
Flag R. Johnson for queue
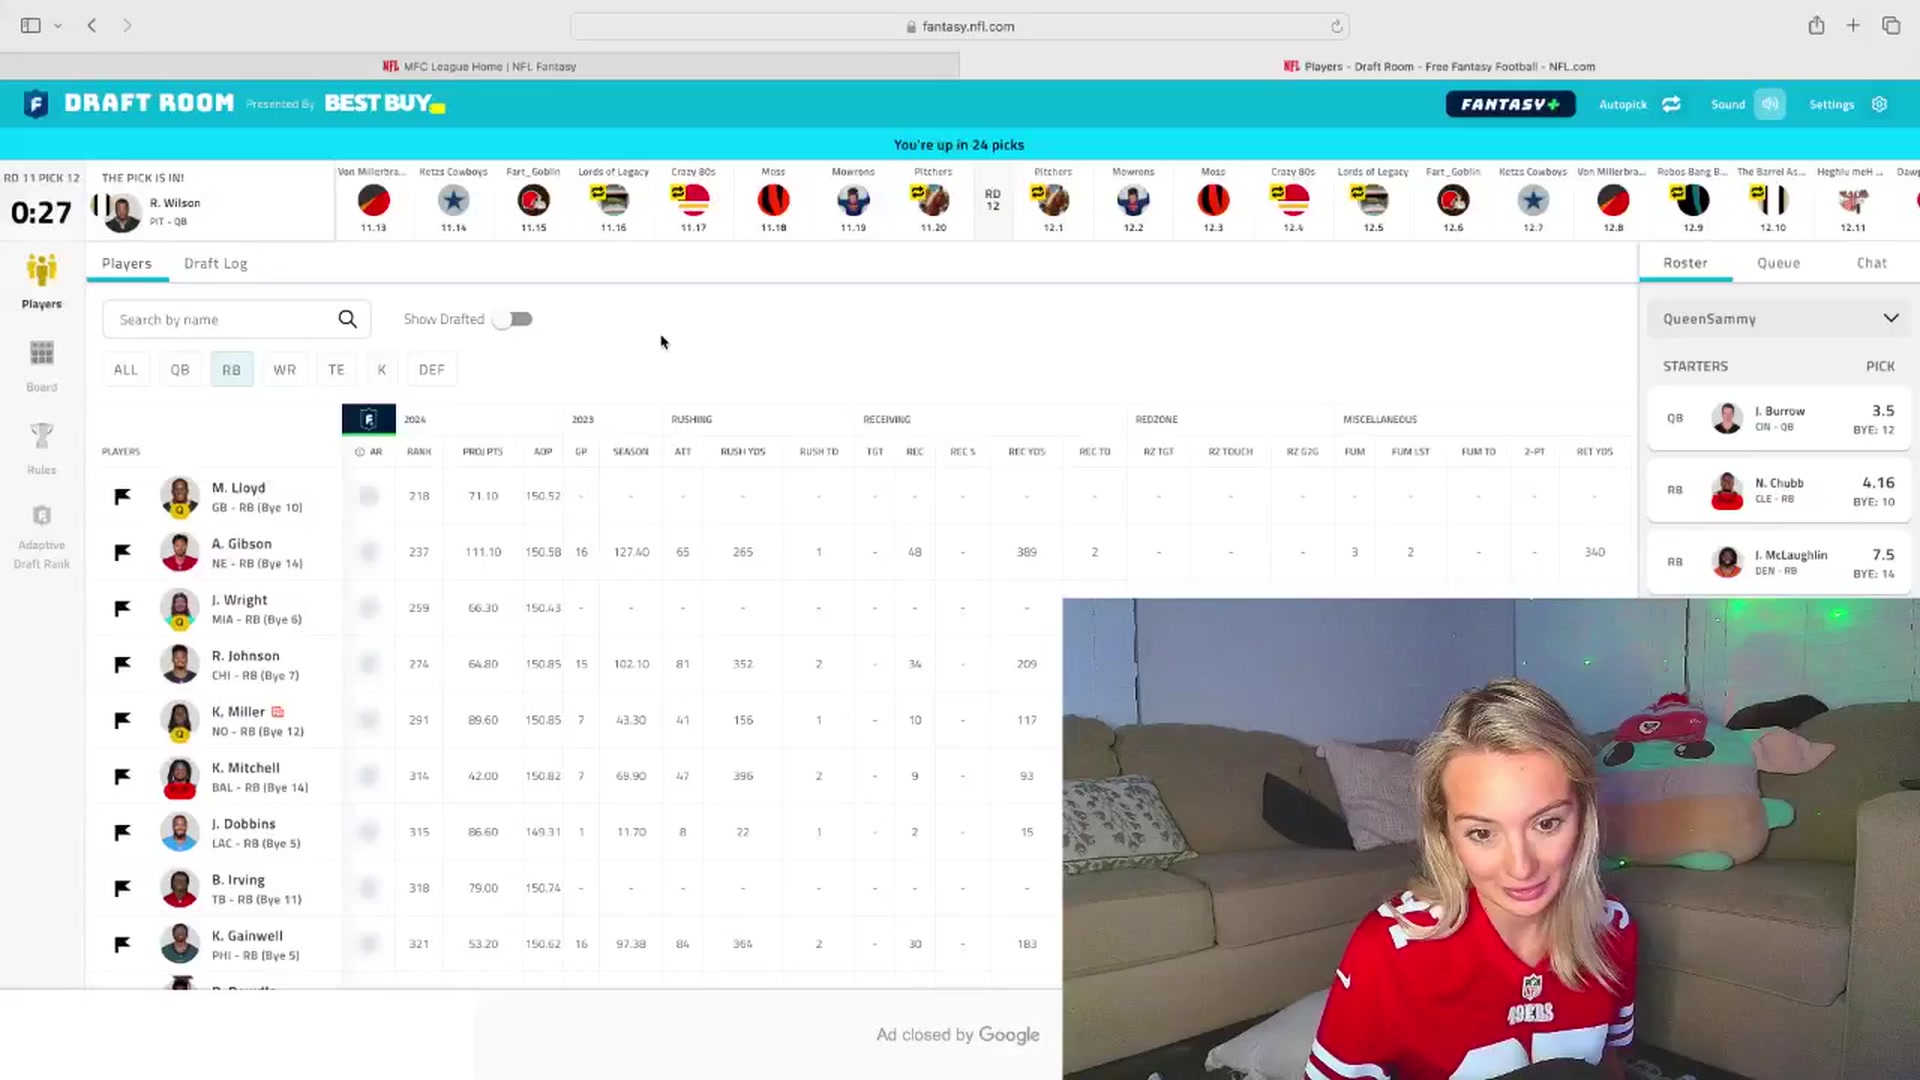122,664
